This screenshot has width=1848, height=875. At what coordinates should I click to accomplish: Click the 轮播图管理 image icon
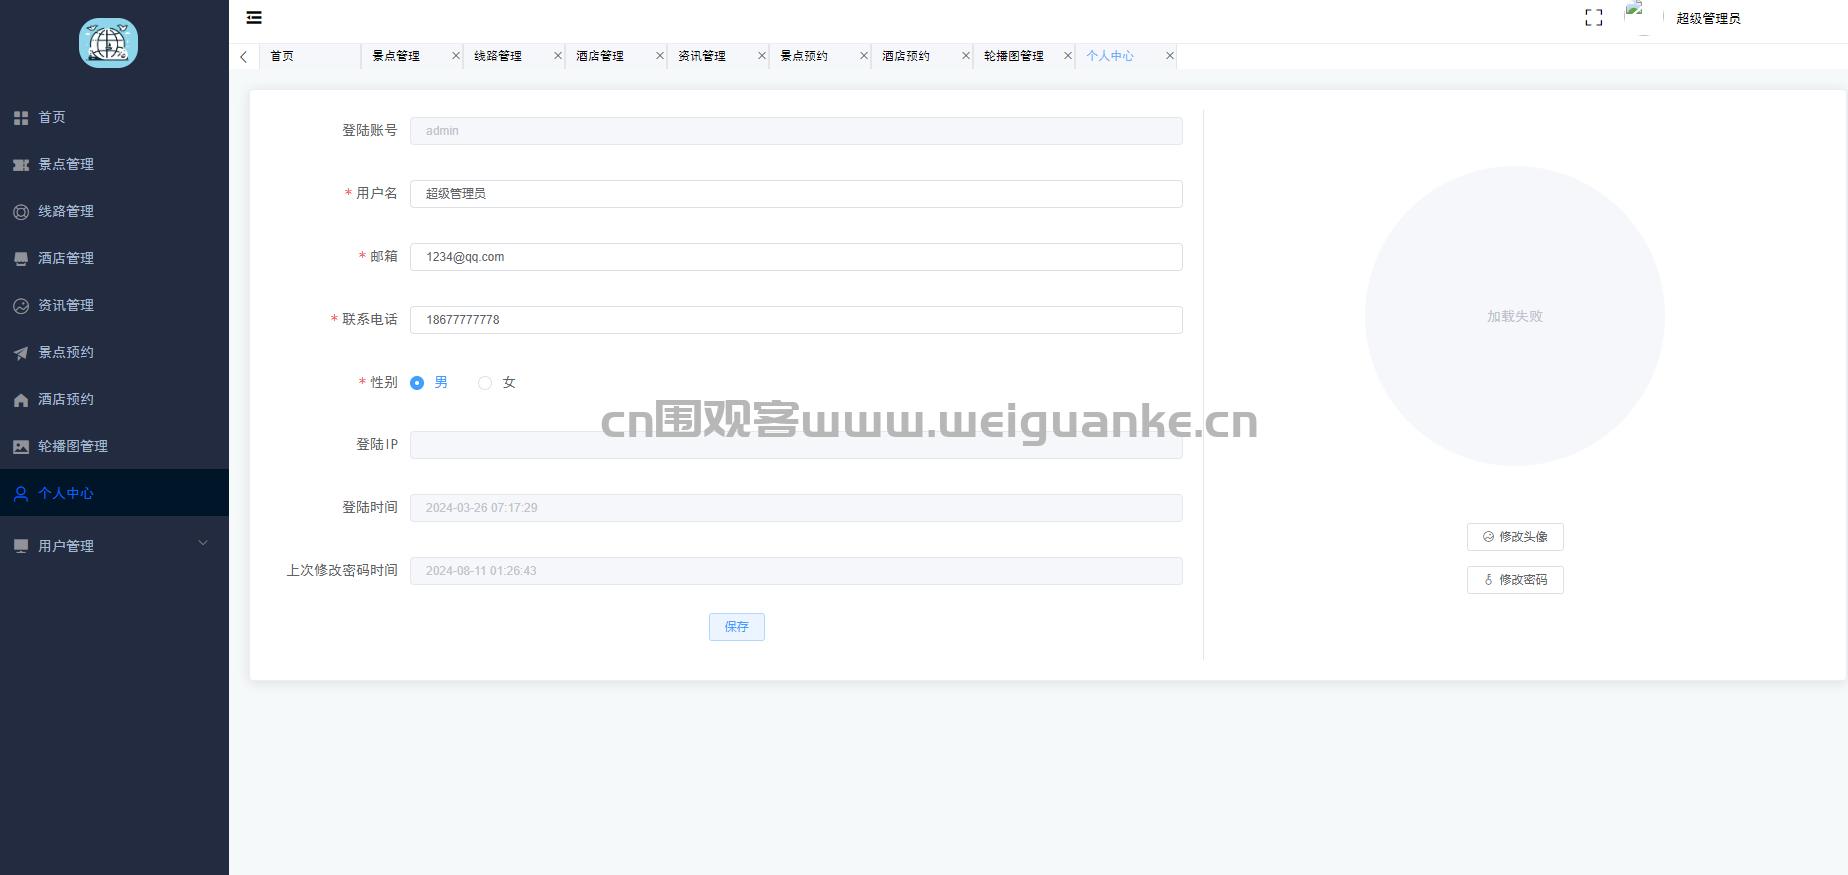[21, 447]
